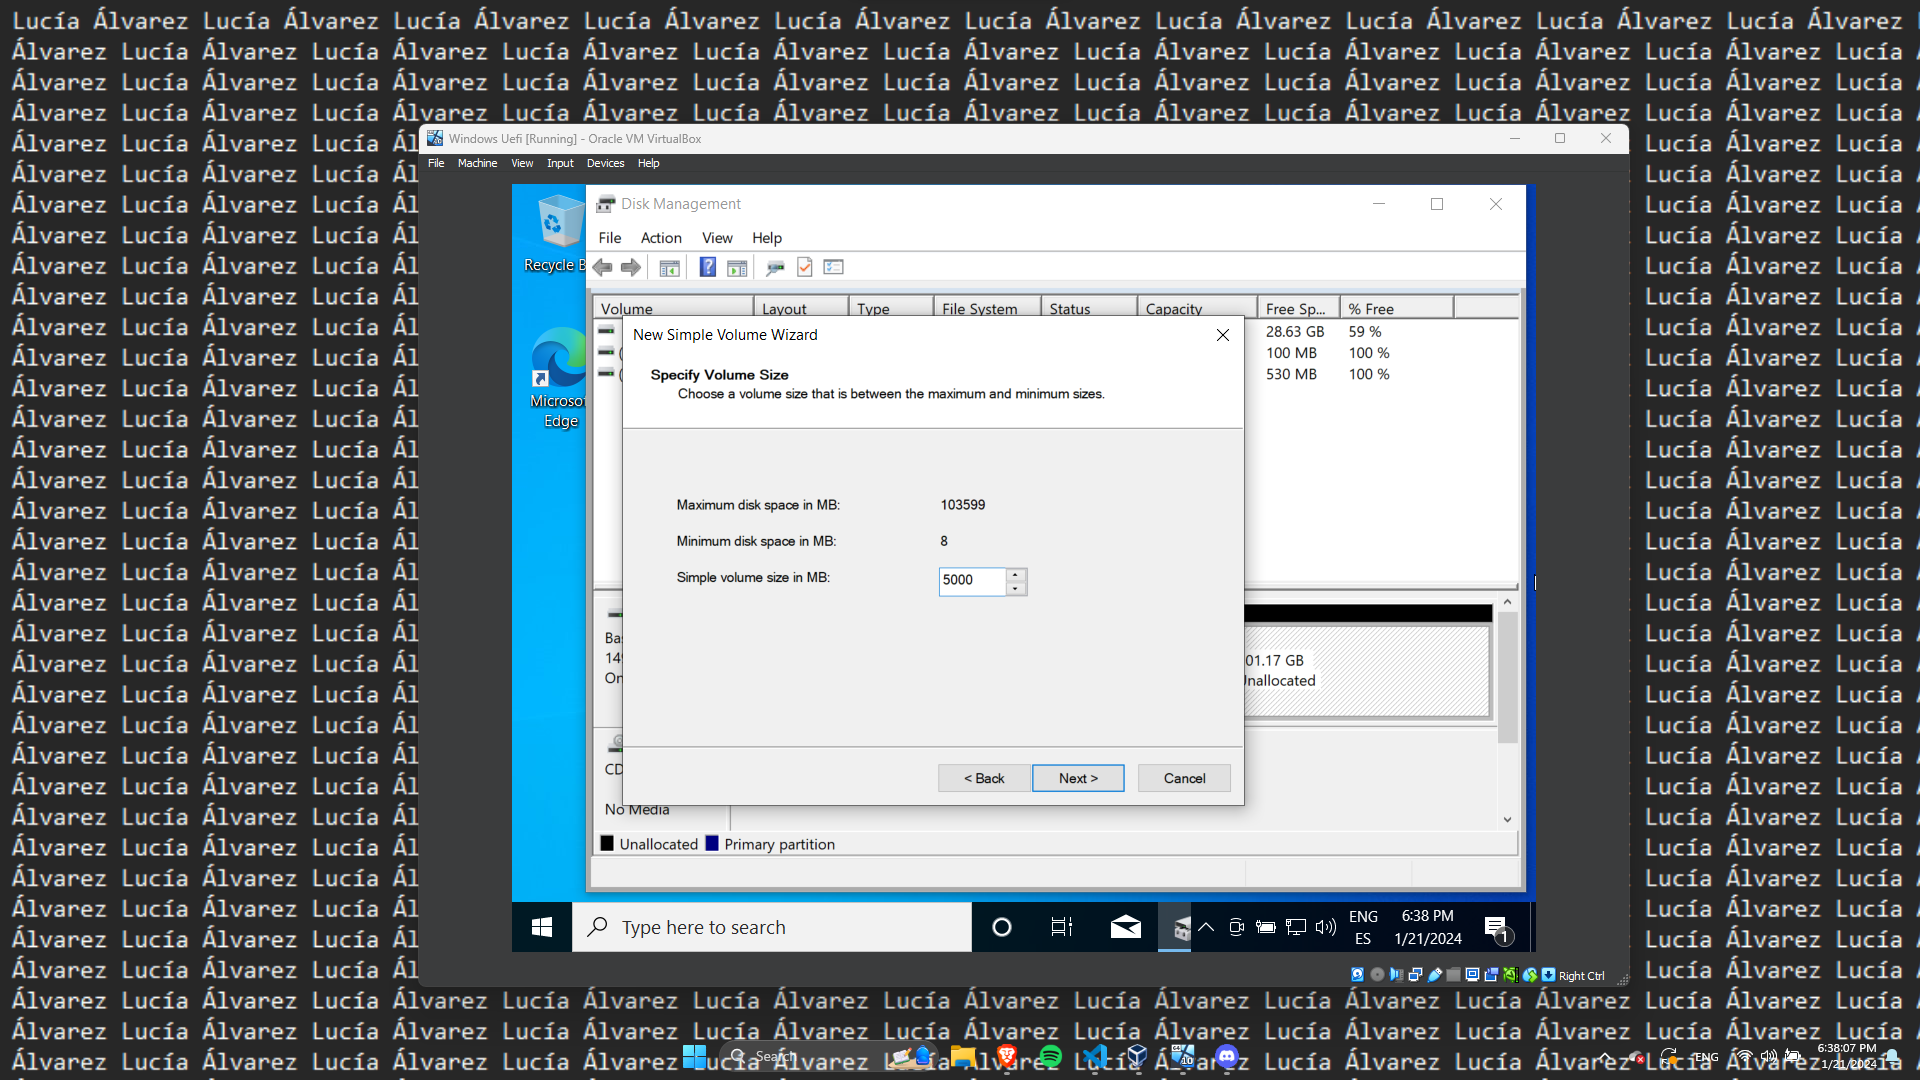Click Cancel in the volume wizard
The width and height of the screenshot is (1920, 1080).
pos(1184,778)
